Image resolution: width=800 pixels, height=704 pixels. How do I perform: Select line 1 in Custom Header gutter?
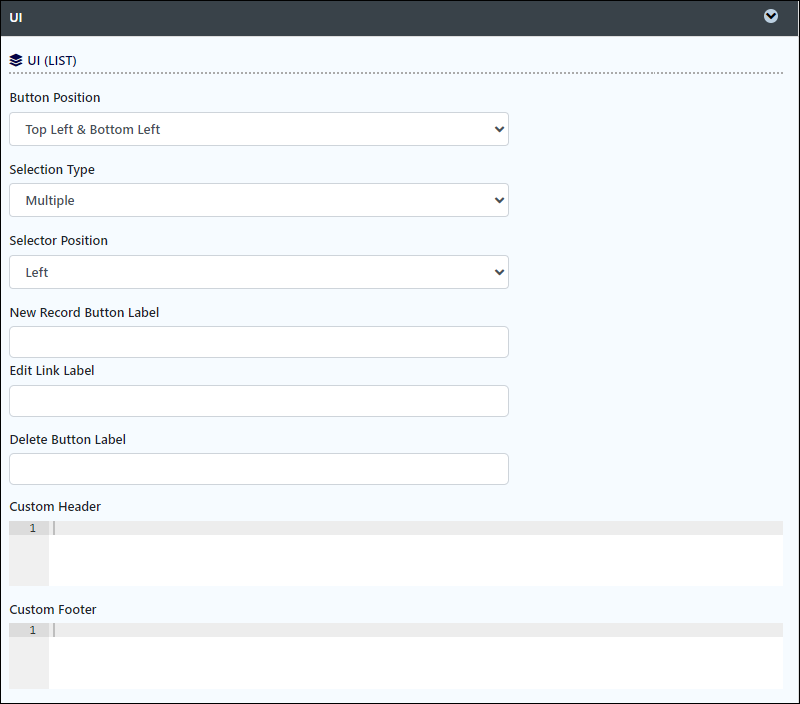point(29,528)
